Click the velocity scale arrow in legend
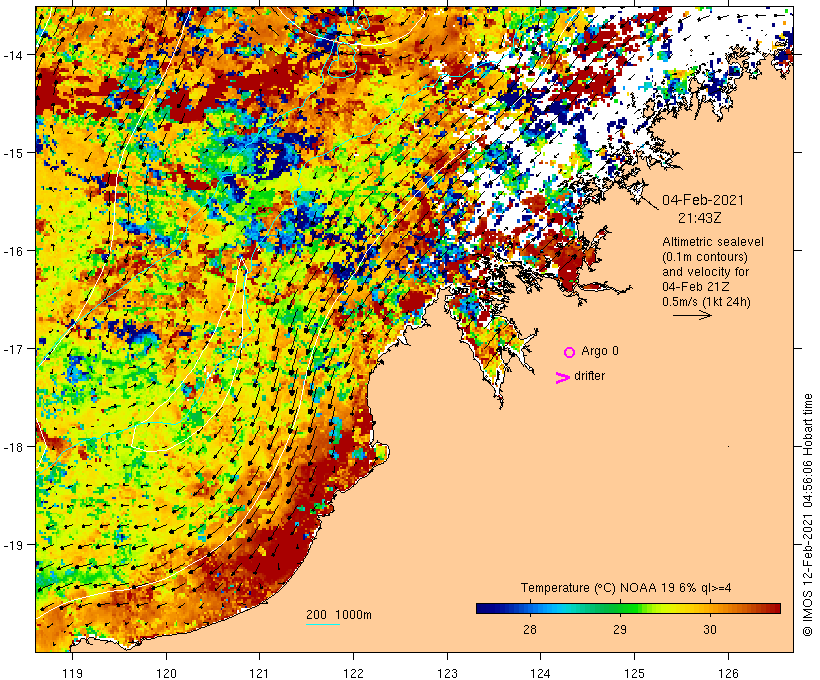This screenshot has width=820, height=680. (x=692, y=315)
